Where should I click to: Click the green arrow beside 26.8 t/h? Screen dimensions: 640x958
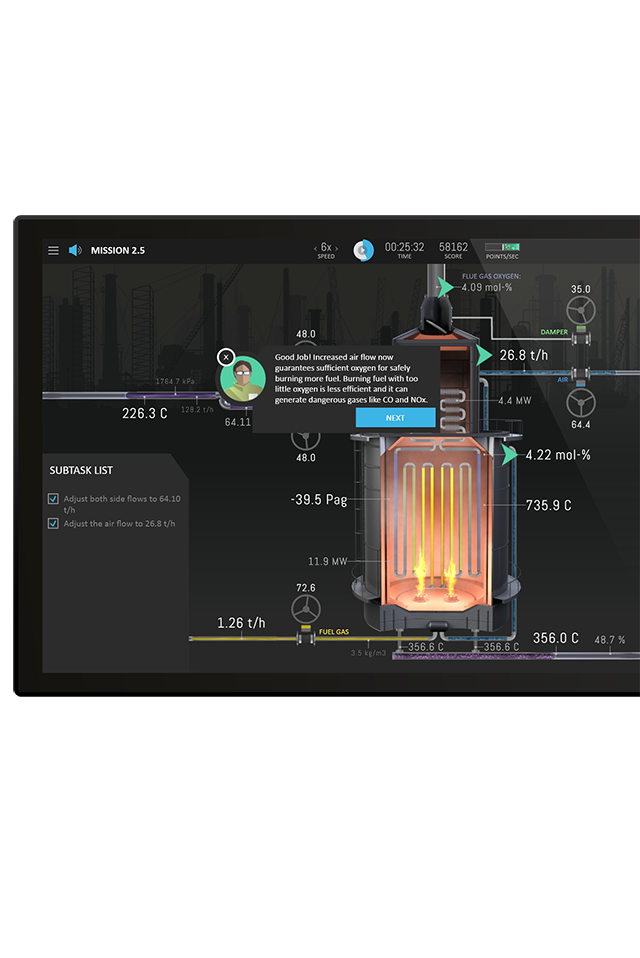[x=485, y=355]
